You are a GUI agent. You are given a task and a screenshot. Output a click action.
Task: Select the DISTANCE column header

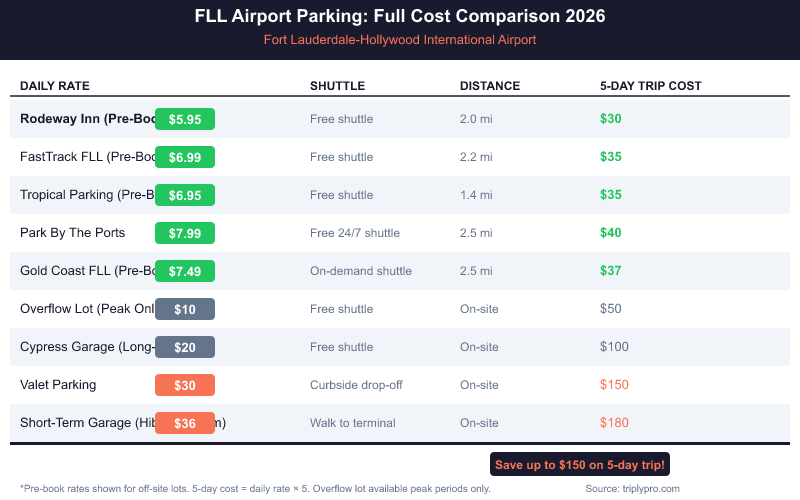pyautogui.click(x=490, y=86)
